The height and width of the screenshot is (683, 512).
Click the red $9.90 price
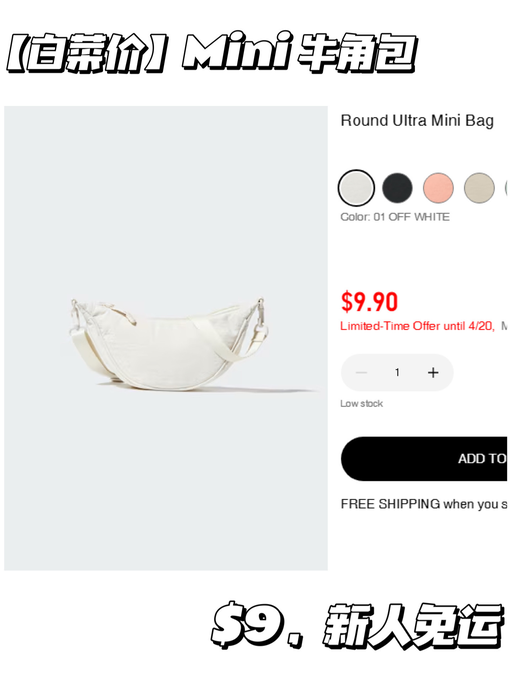coord(369,302)
